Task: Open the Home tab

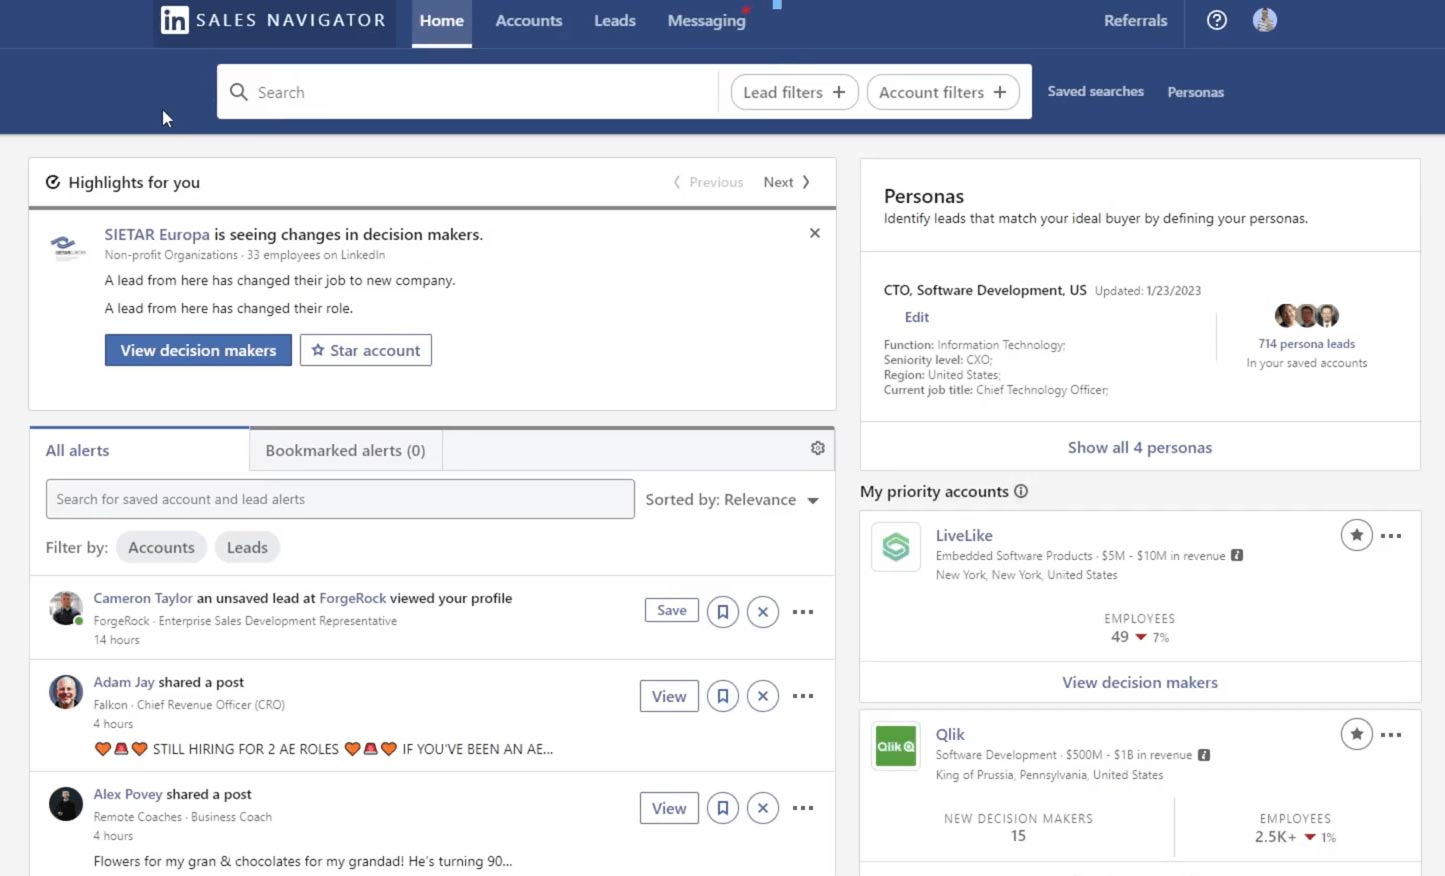Action: [x=442, y=21]
